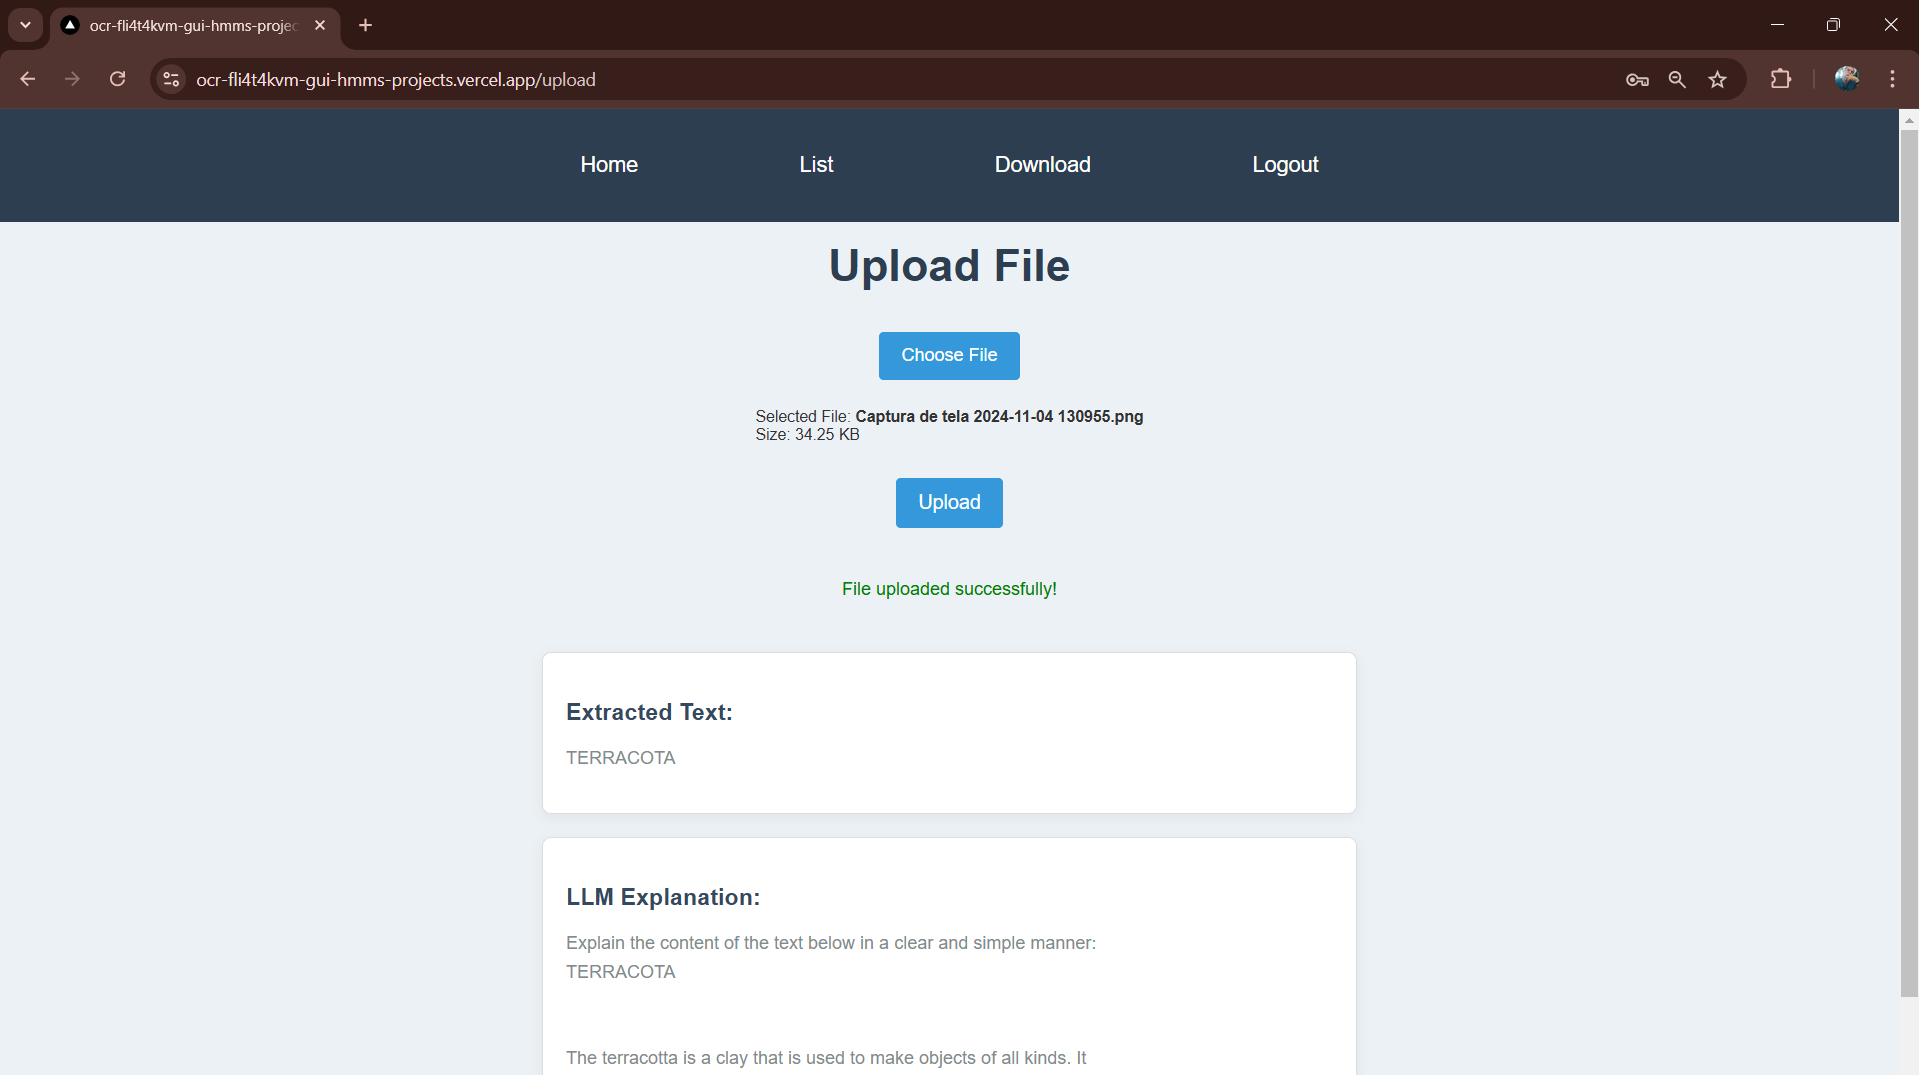Screen dimensions: 1919x1075
Task: Open site information icon in address bar
Action: pyautogui.click(x=171, y=79)
